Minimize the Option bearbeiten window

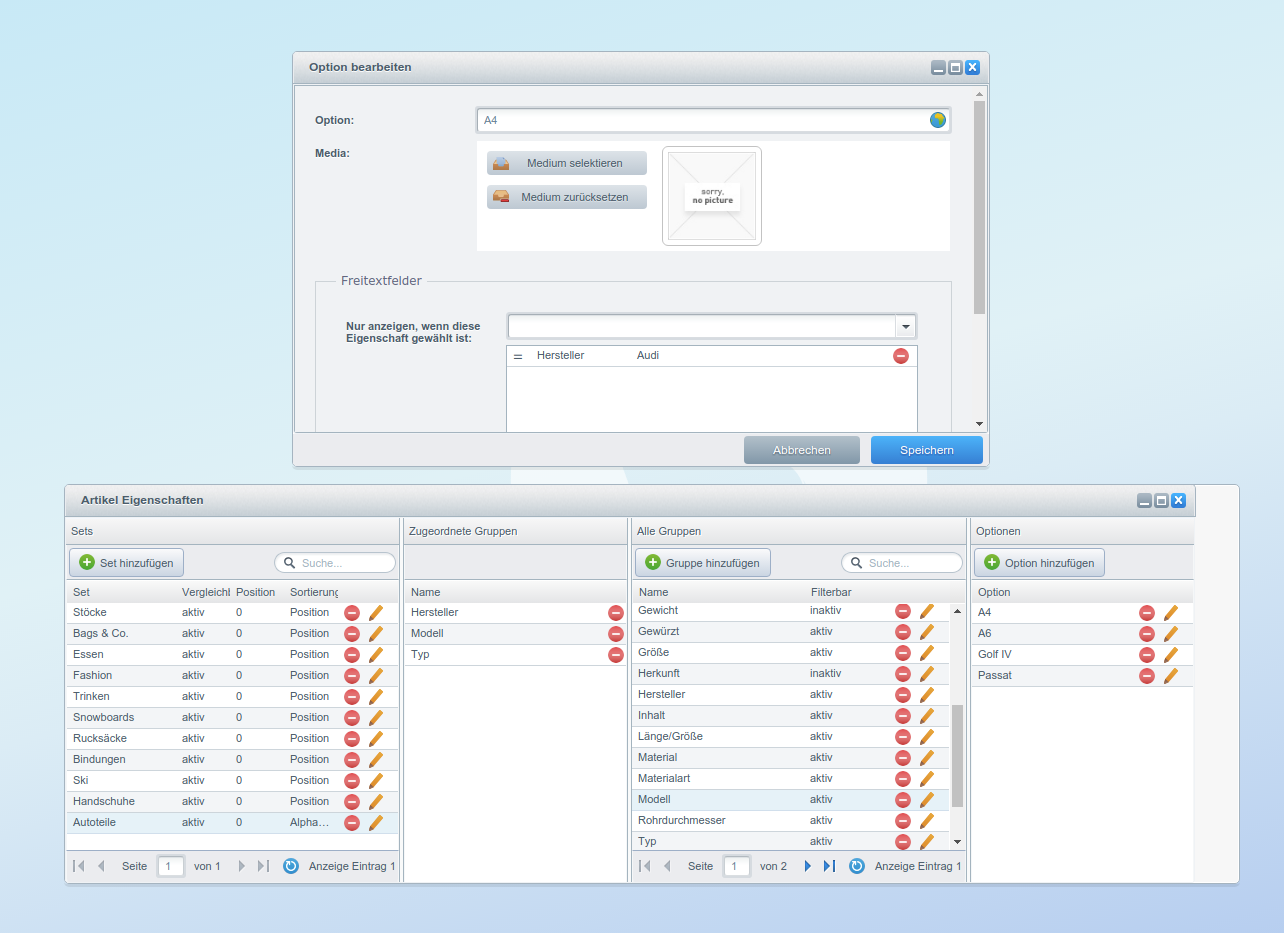pyautogui.click(x=938, y=68)
